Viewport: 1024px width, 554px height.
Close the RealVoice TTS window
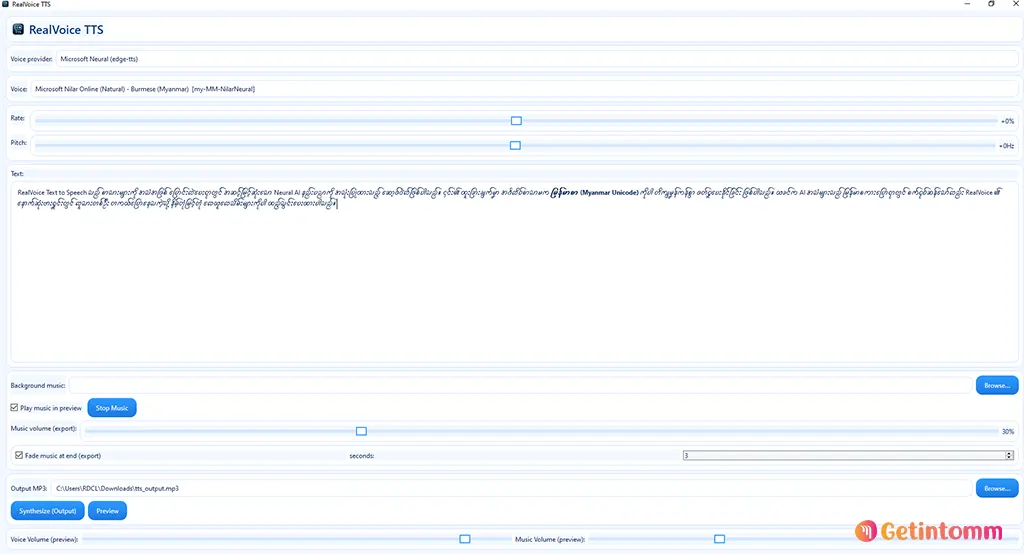[1016, 4]
